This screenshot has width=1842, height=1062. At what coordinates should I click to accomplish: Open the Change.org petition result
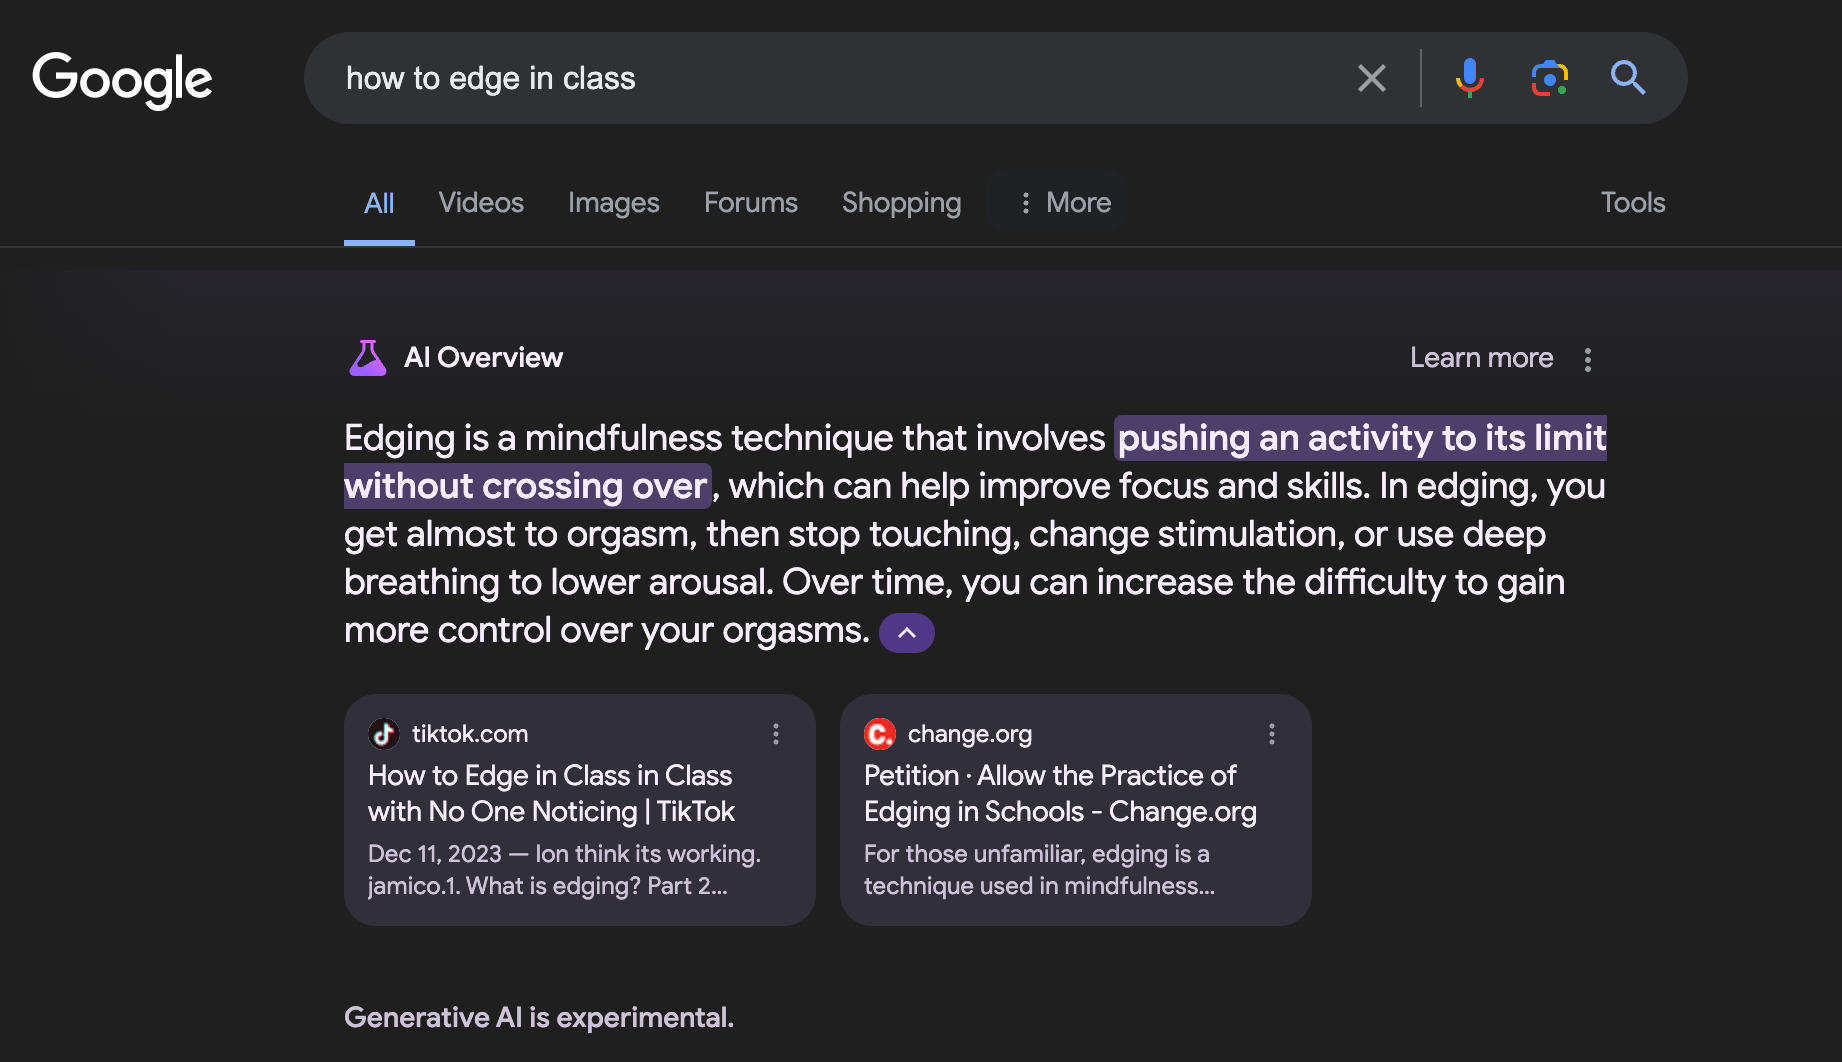tap(1059, 793)
